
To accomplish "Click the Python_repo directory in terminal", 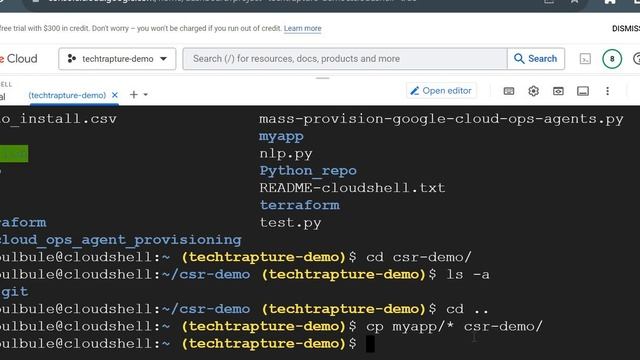I will coord(308,171).
